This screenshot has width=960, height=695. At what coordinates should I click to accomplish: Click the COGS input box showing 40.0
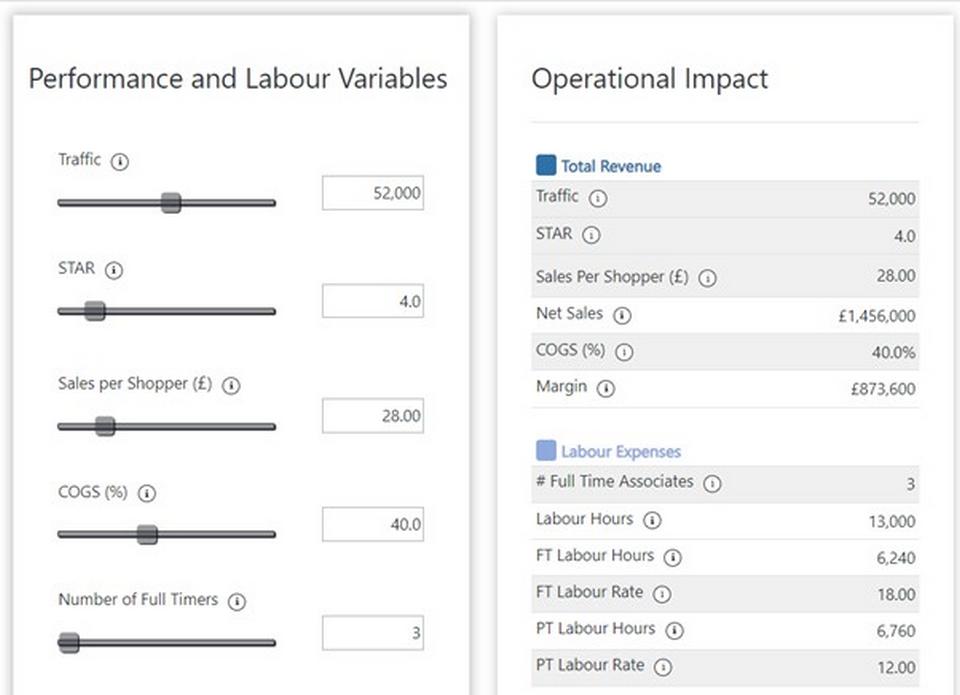point(372,524)
